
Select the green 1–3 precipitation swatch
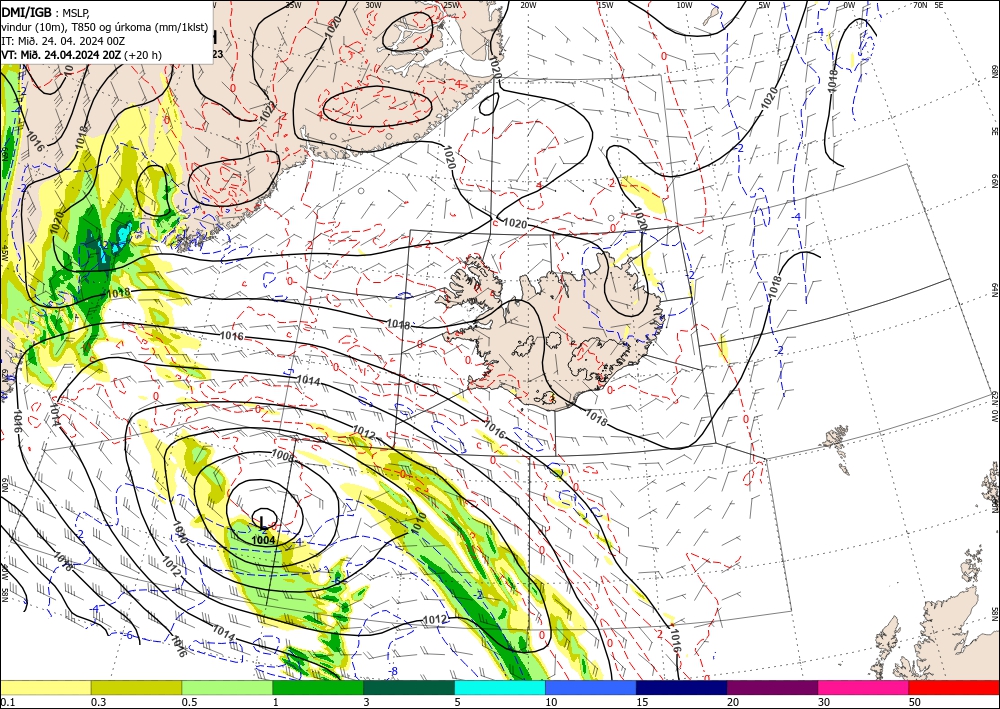[318, 687]
